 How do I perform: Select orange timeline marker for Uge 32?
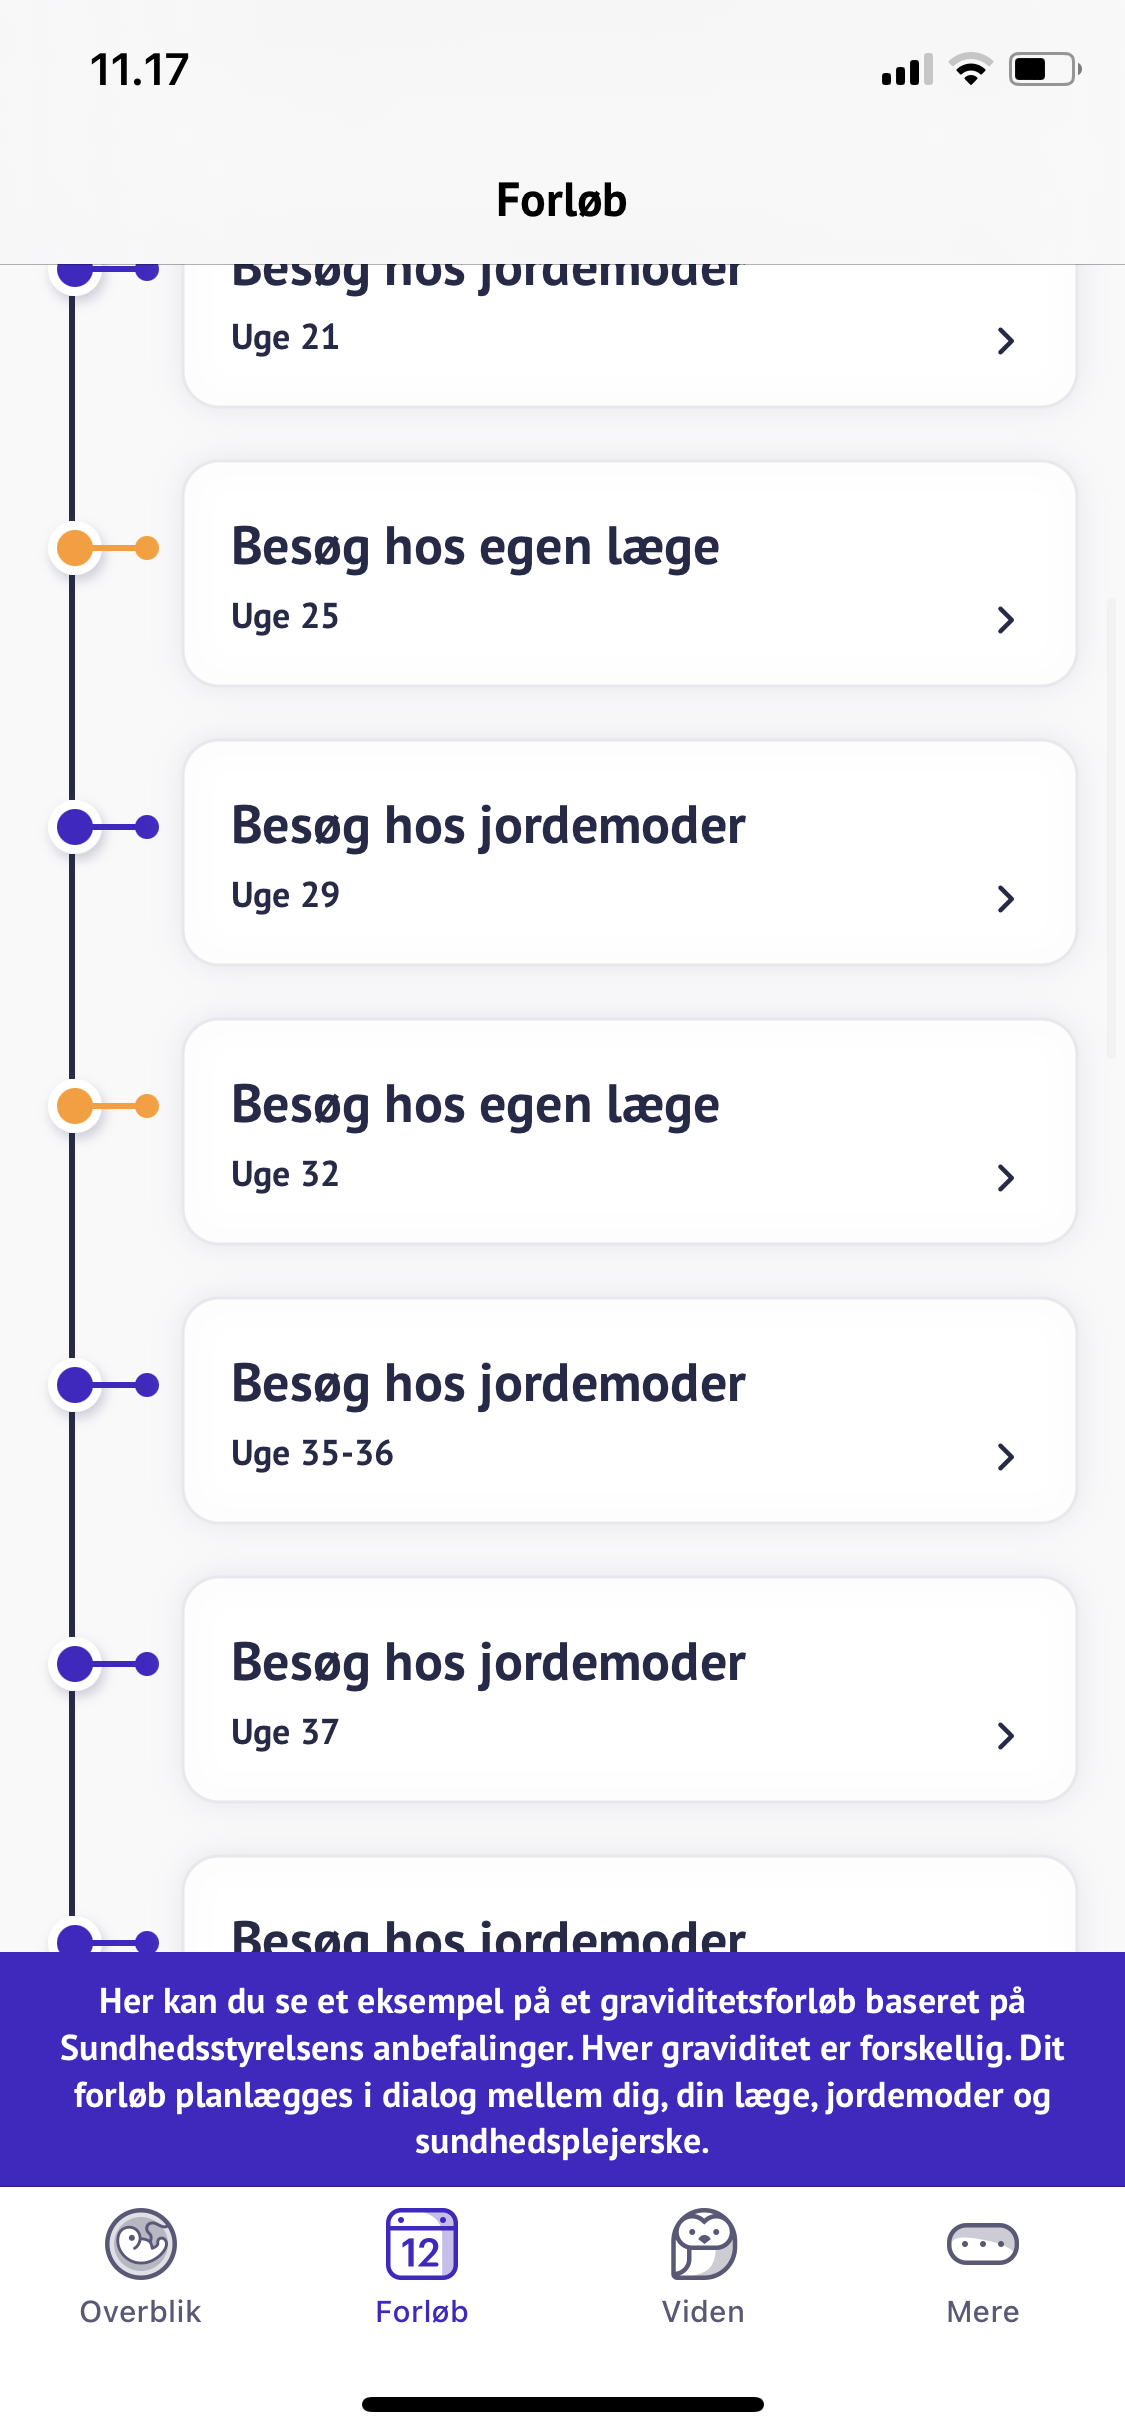click(x=76, y=1106)
